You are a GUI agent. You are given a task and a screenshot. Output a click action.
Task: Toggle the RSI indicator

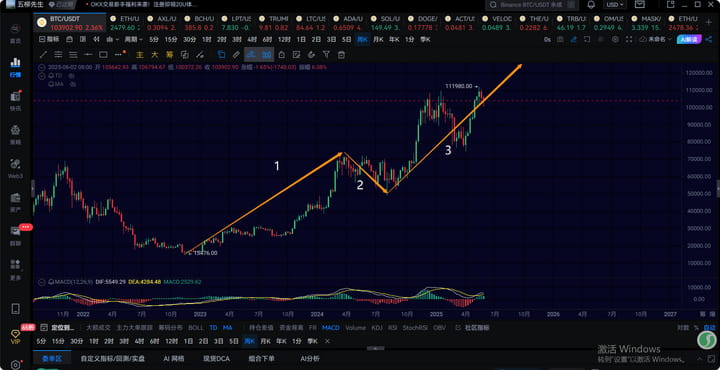click(393, 328)
